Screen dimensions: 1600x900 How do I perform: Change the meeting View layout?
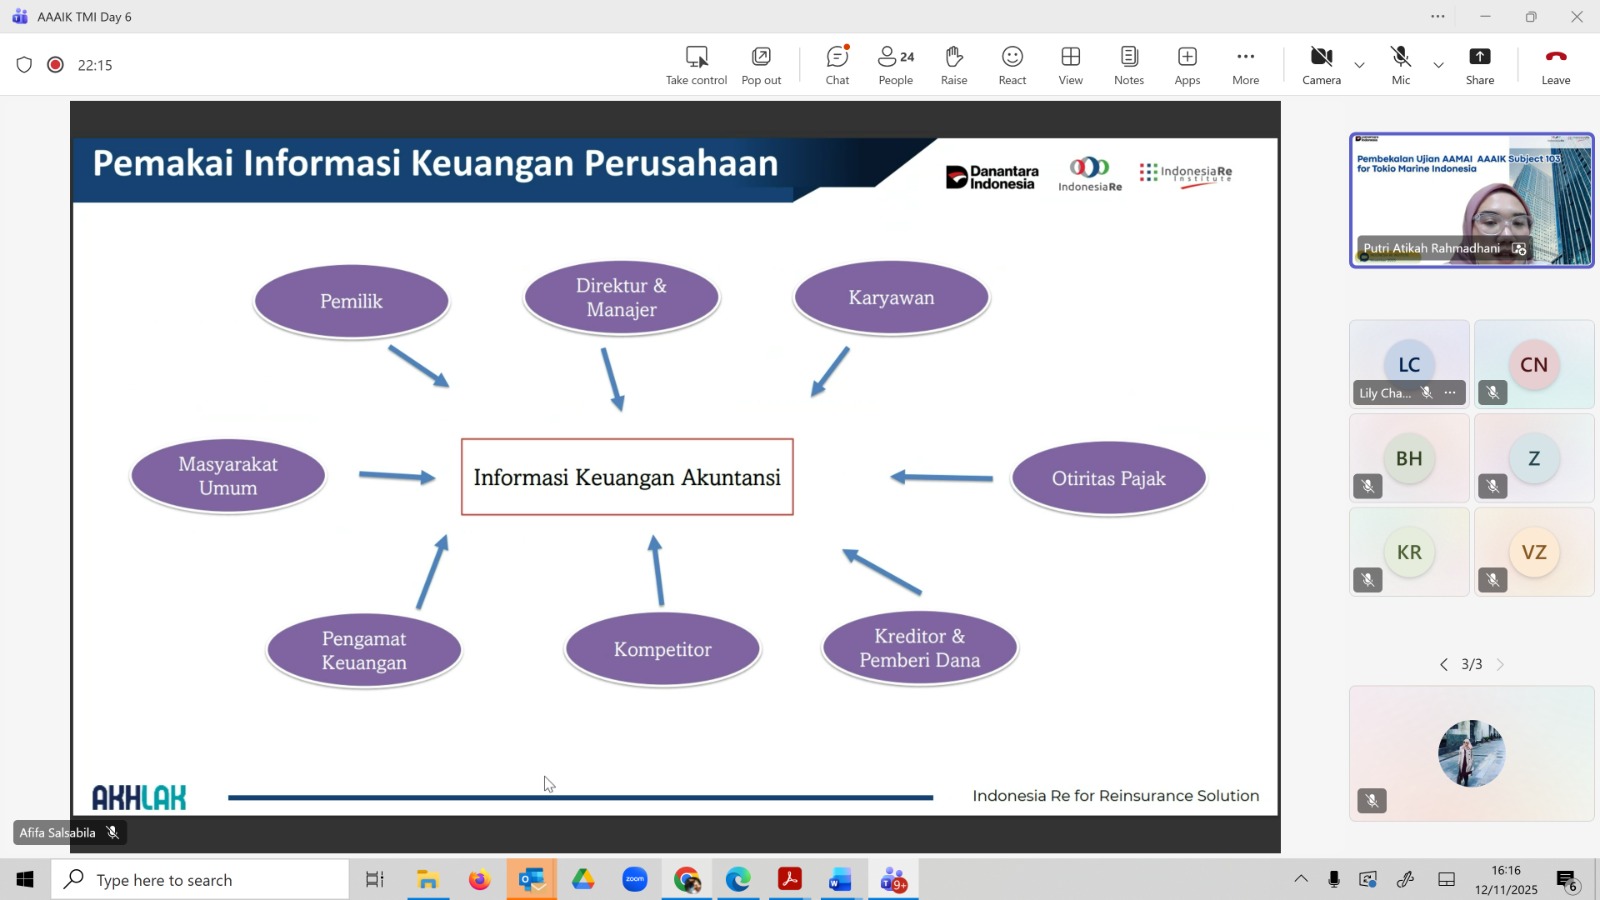click(1070, 66)
